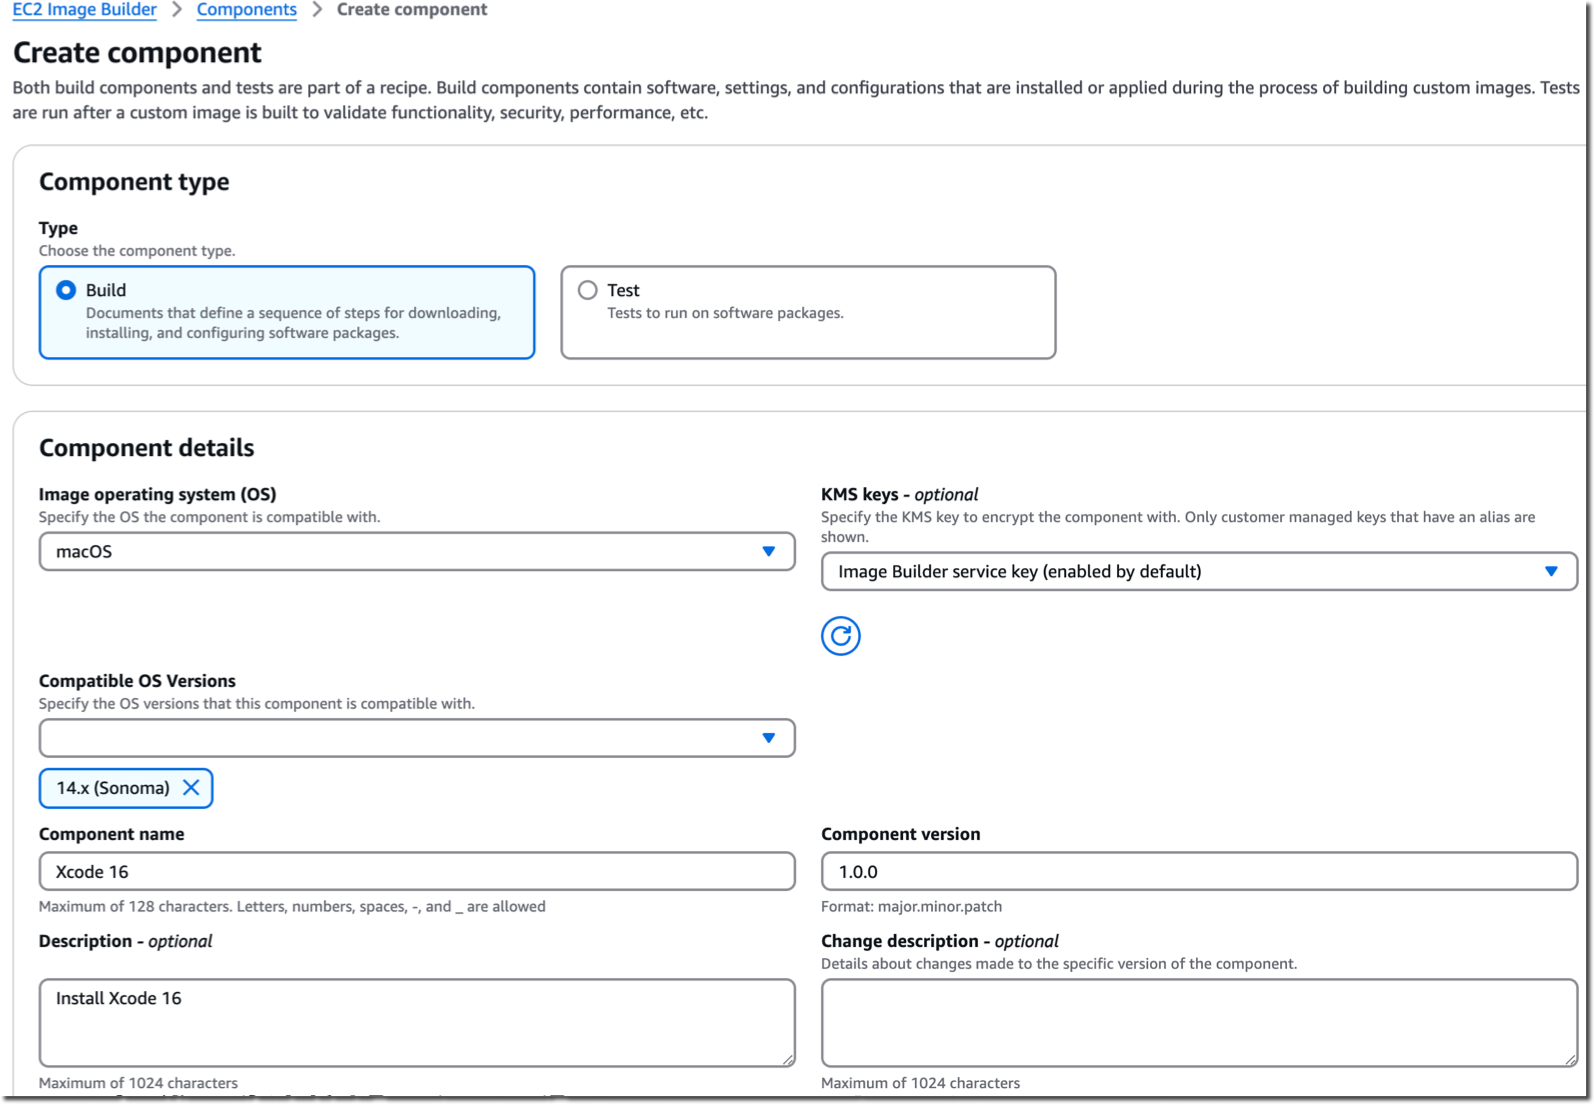Click the KMS keys refresh icon
The image size is (1594, 1104).
pyautogui.click(x=840, y=636)
